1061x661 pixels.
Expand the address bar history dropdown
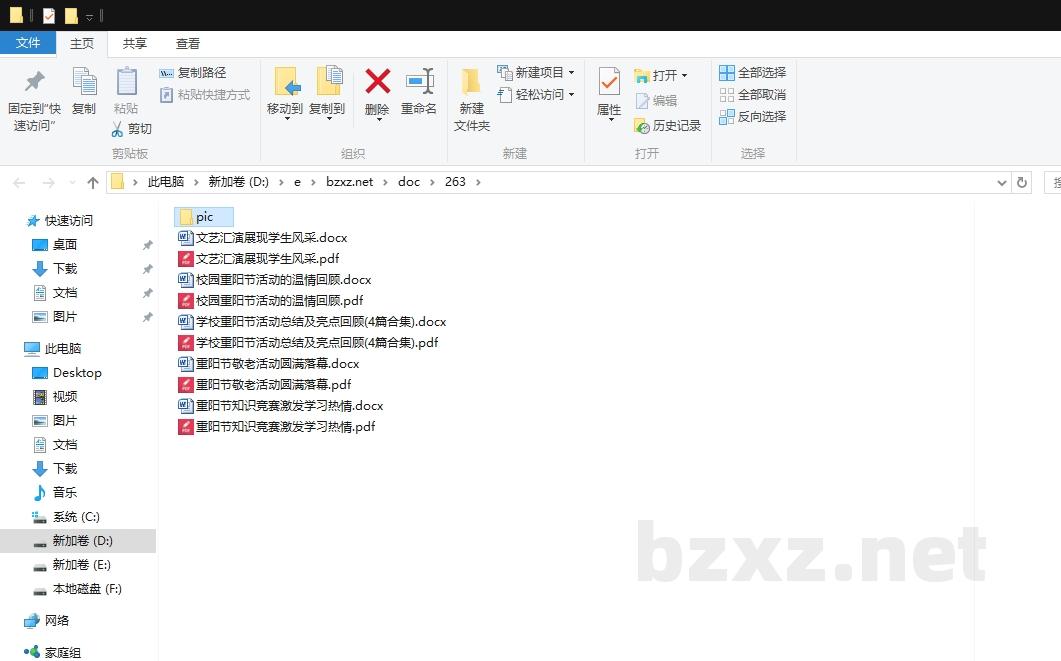pyautogui.click(x=1002, y=183)
